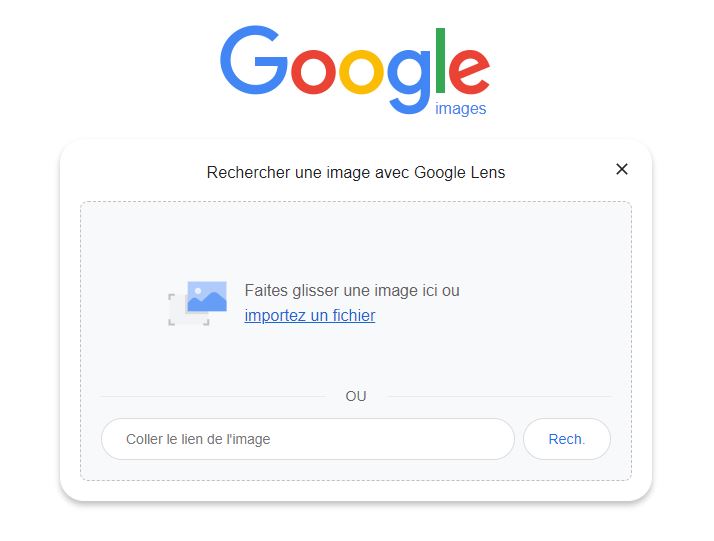Click the "OU" divider label
The width and height of the screenshot is (714, 541).
pos(356,396)
